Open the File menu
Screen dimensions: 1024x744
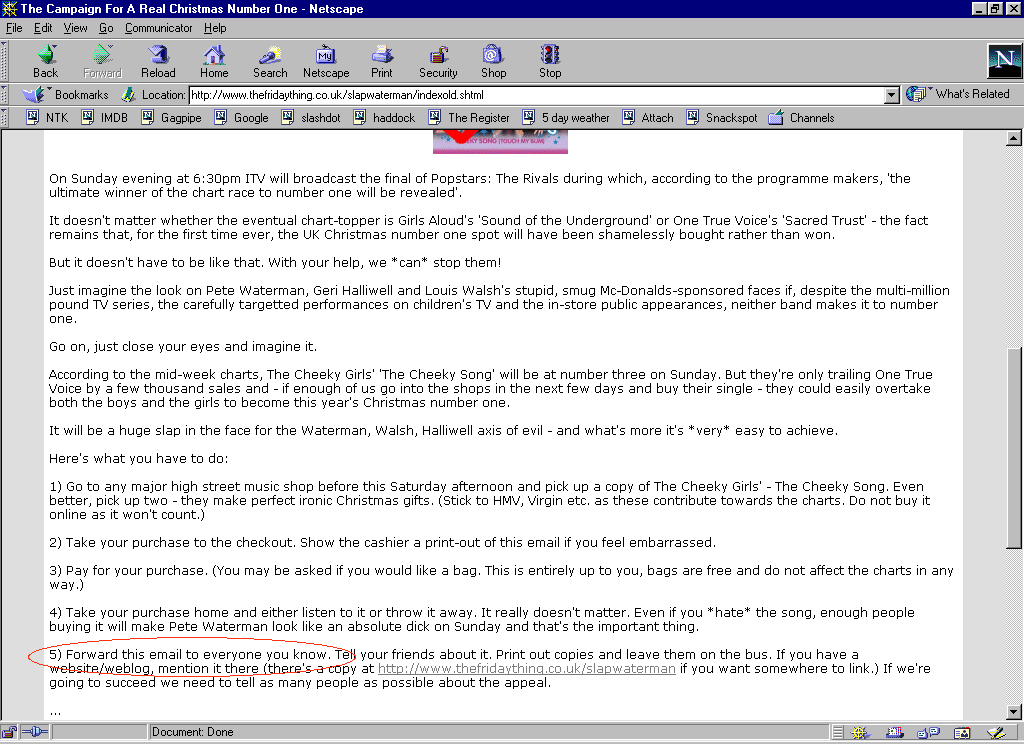(14, 28)
